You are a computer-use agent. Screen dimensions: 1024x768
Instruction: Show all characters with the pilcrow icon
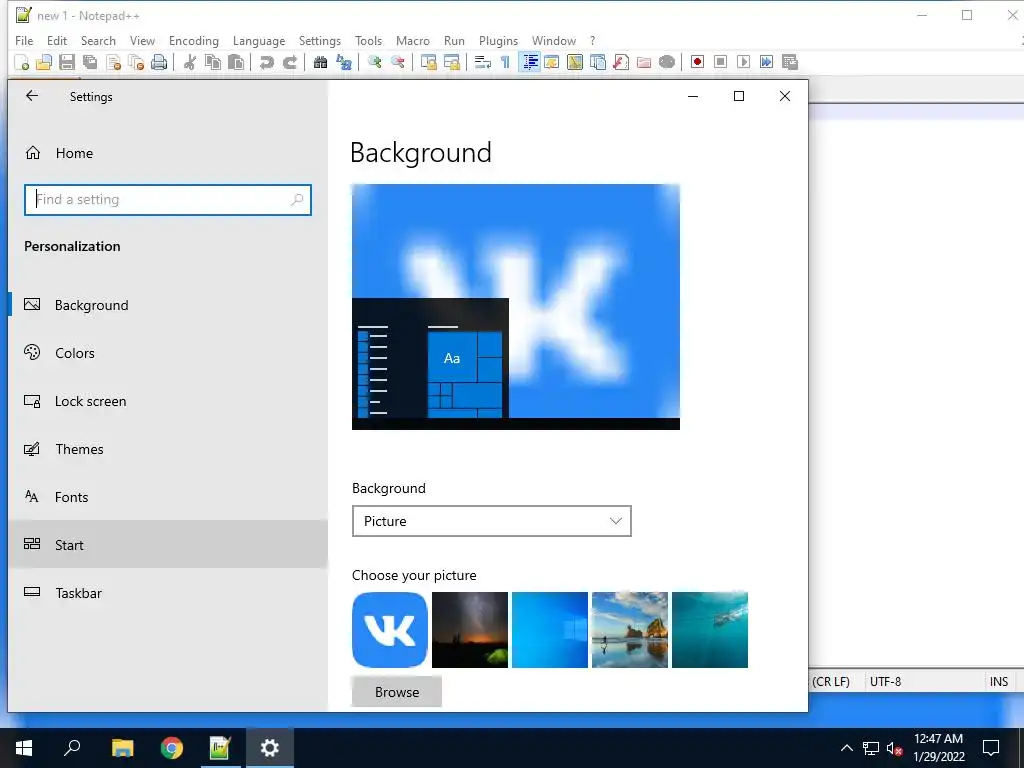505,62
